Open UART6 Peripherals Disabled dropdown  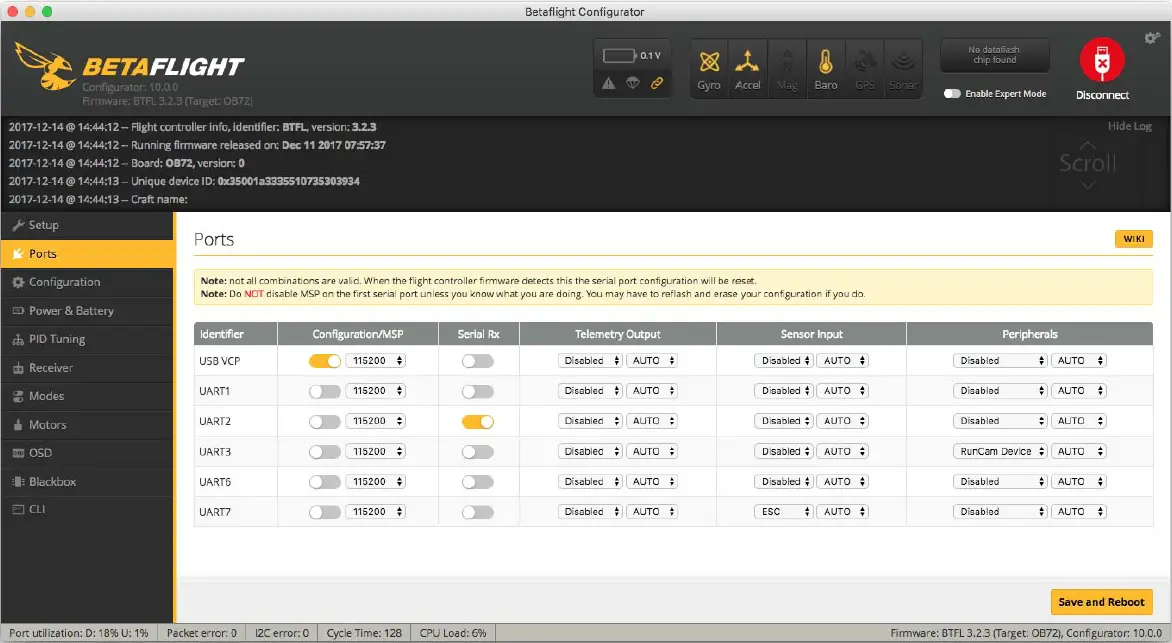(1000, 482)
